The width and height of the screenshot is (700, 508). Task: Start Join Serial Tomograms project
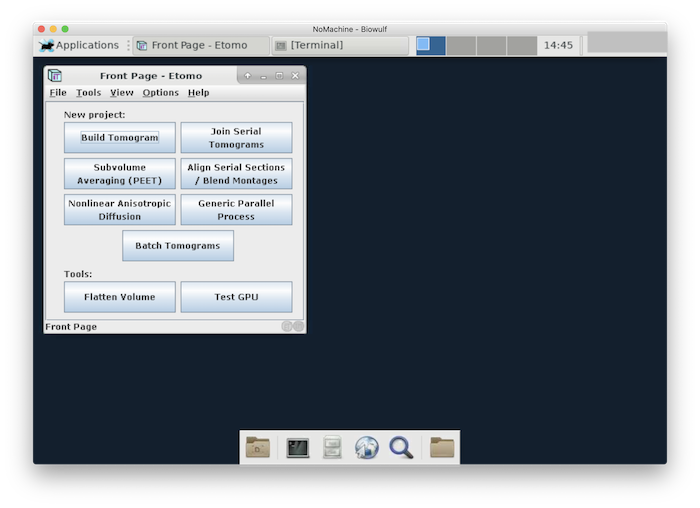tap(236, 138)
